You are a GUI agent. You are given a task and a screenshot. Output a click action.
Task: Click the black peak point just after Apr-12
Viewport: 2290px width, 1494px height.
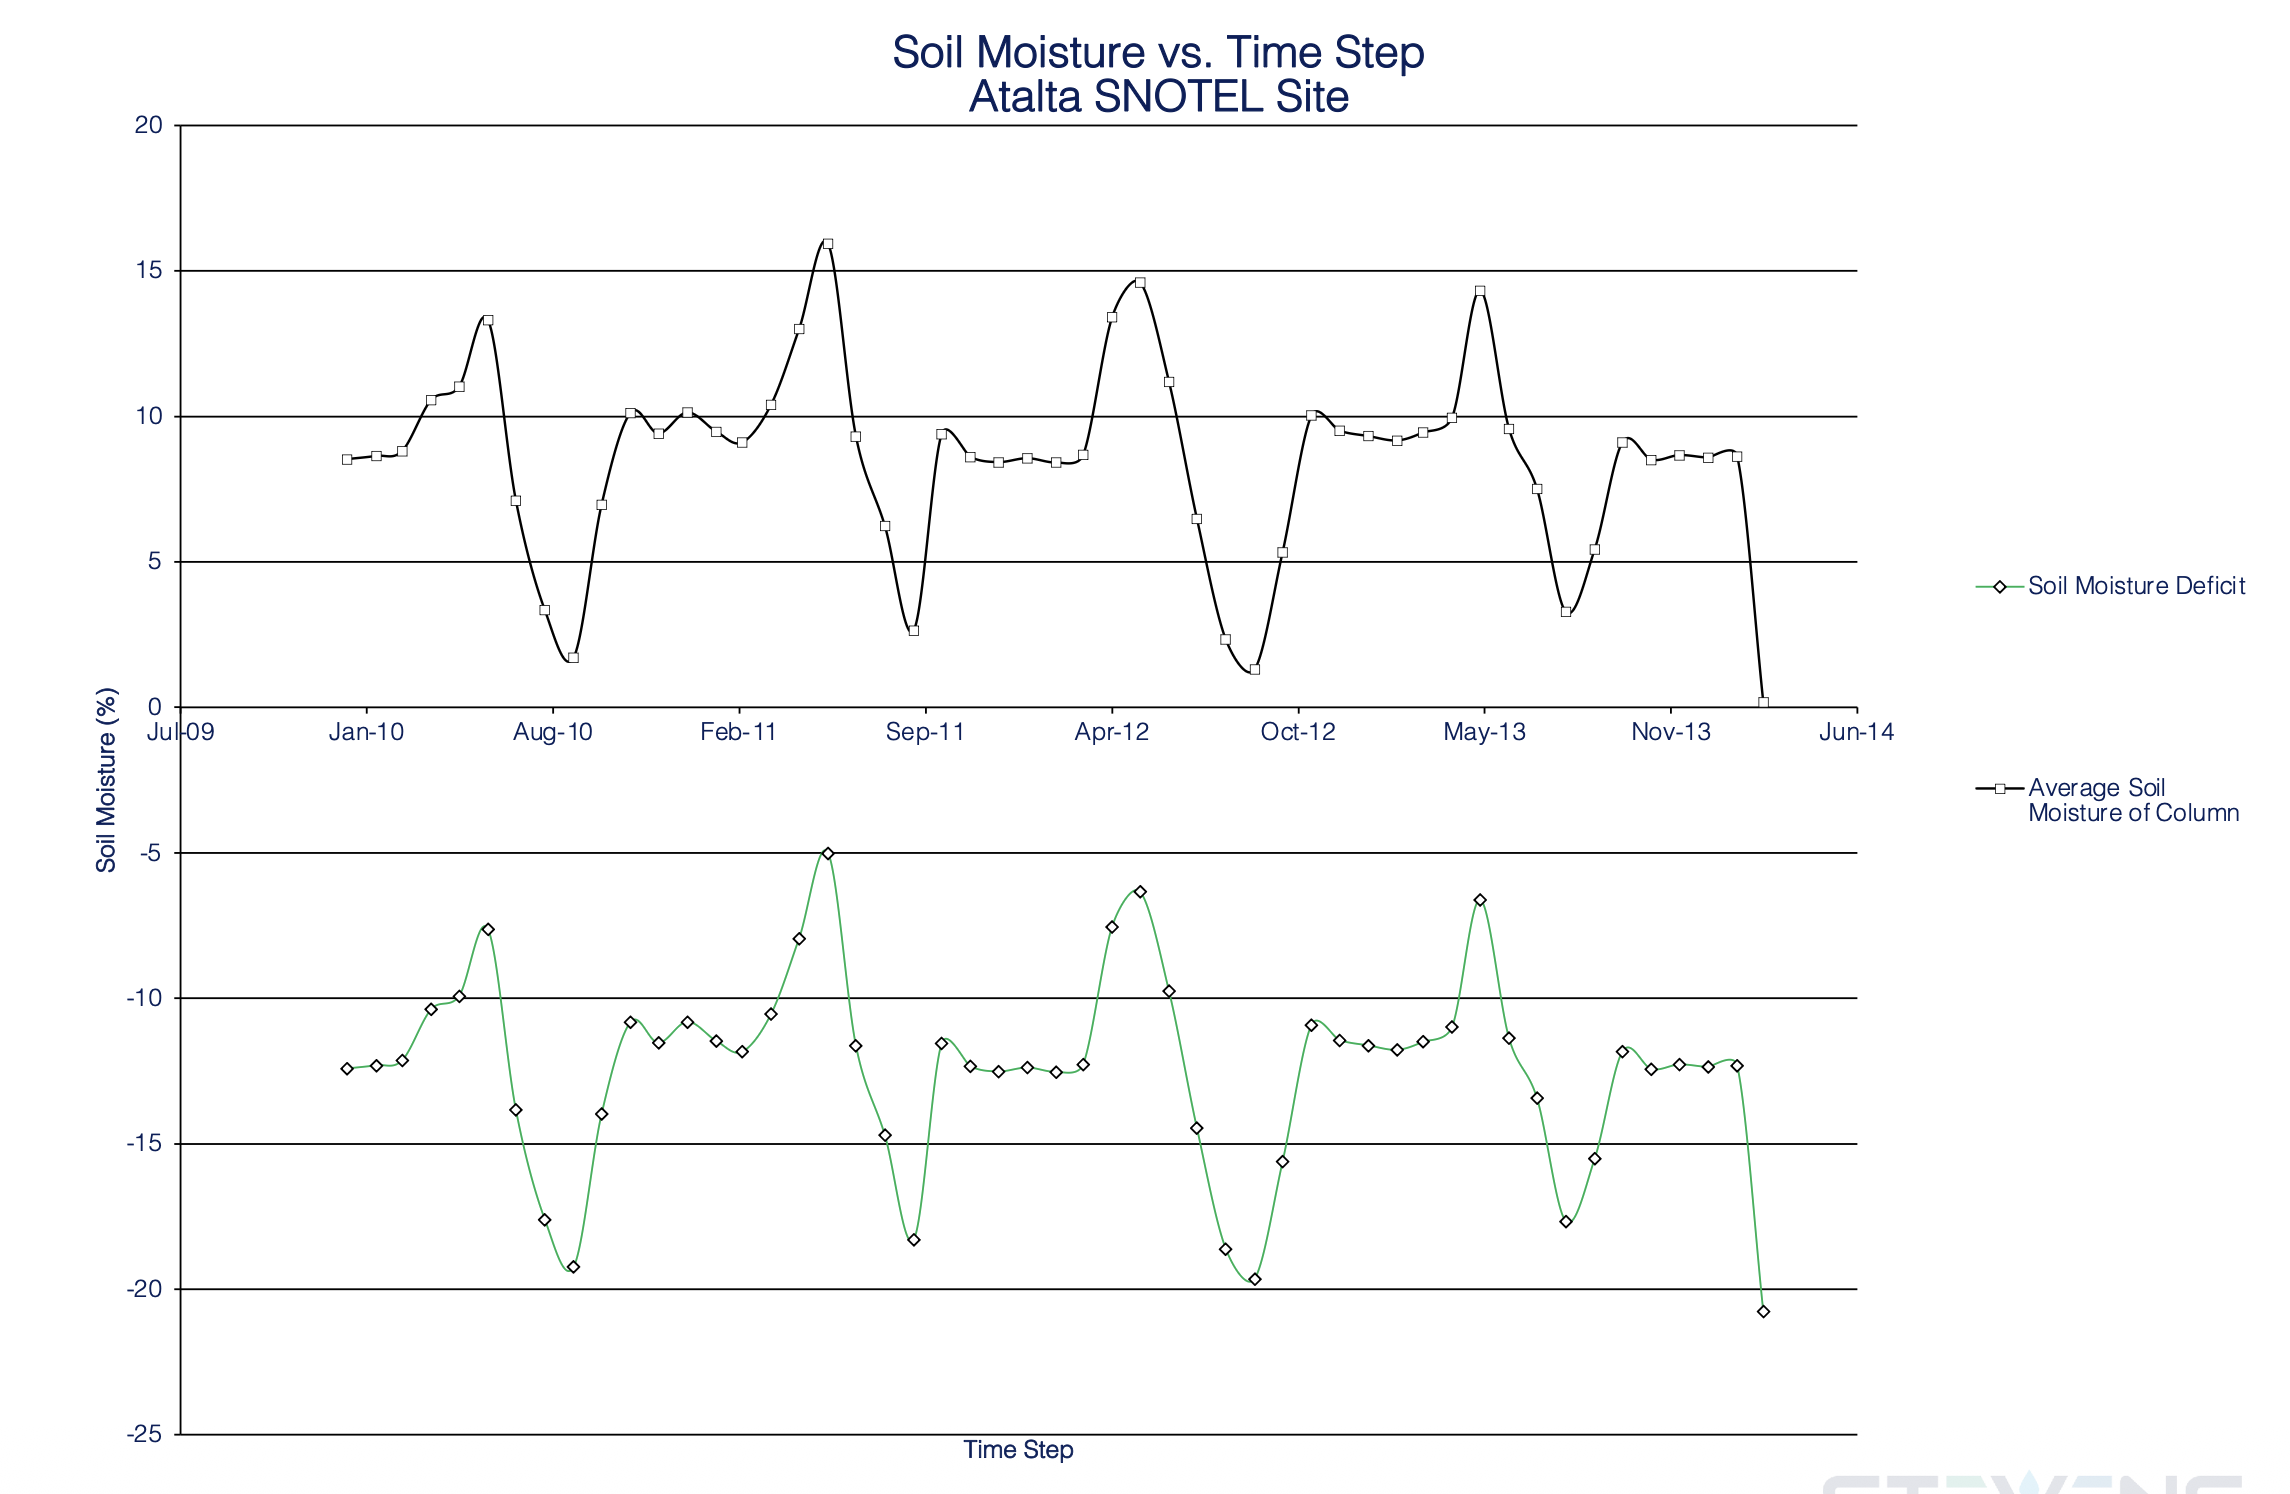1140,283
